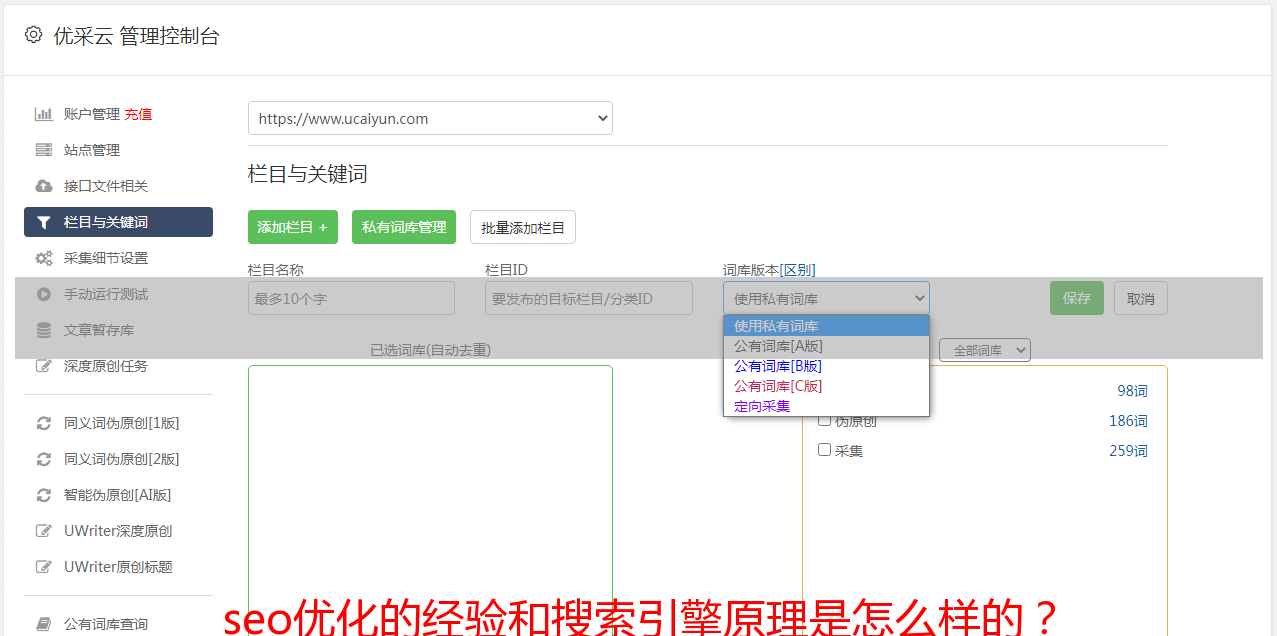
Task: Click the green 添加栏目 + button
Action: pyautogui.click(x=293, y=227)
